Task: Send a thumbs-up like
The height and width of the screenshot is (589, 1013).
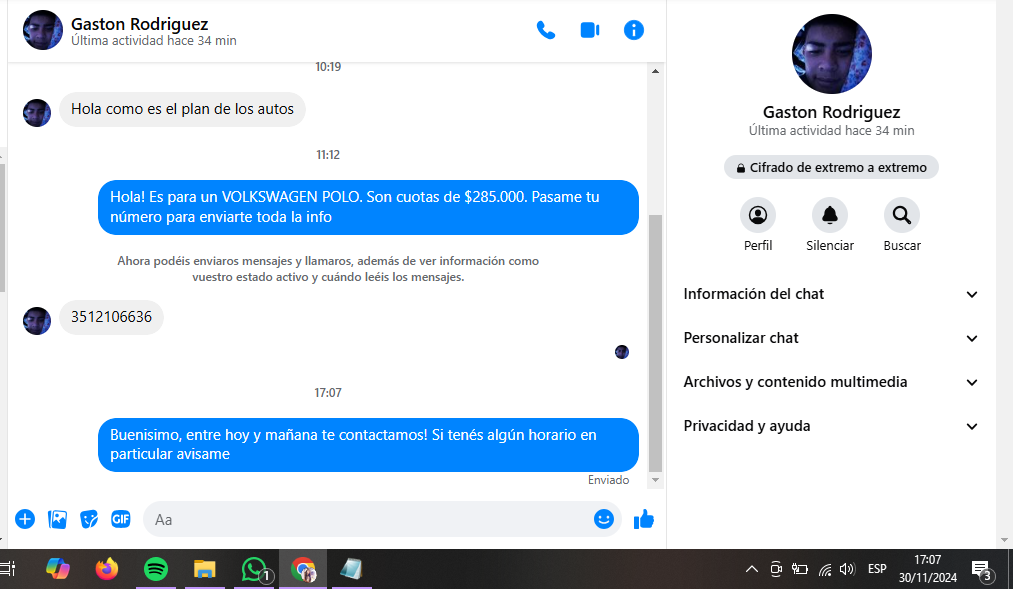Action: 644,519
